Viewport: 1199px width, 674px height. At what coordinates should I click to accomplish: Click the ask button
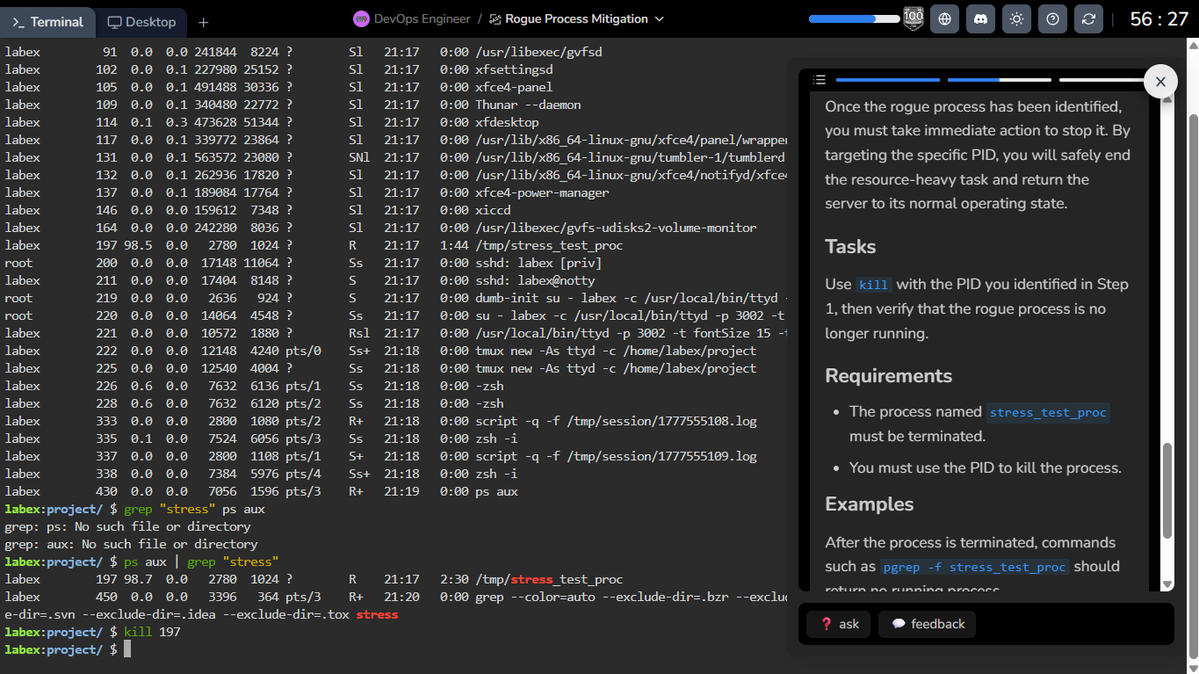(x=838, y=624)
